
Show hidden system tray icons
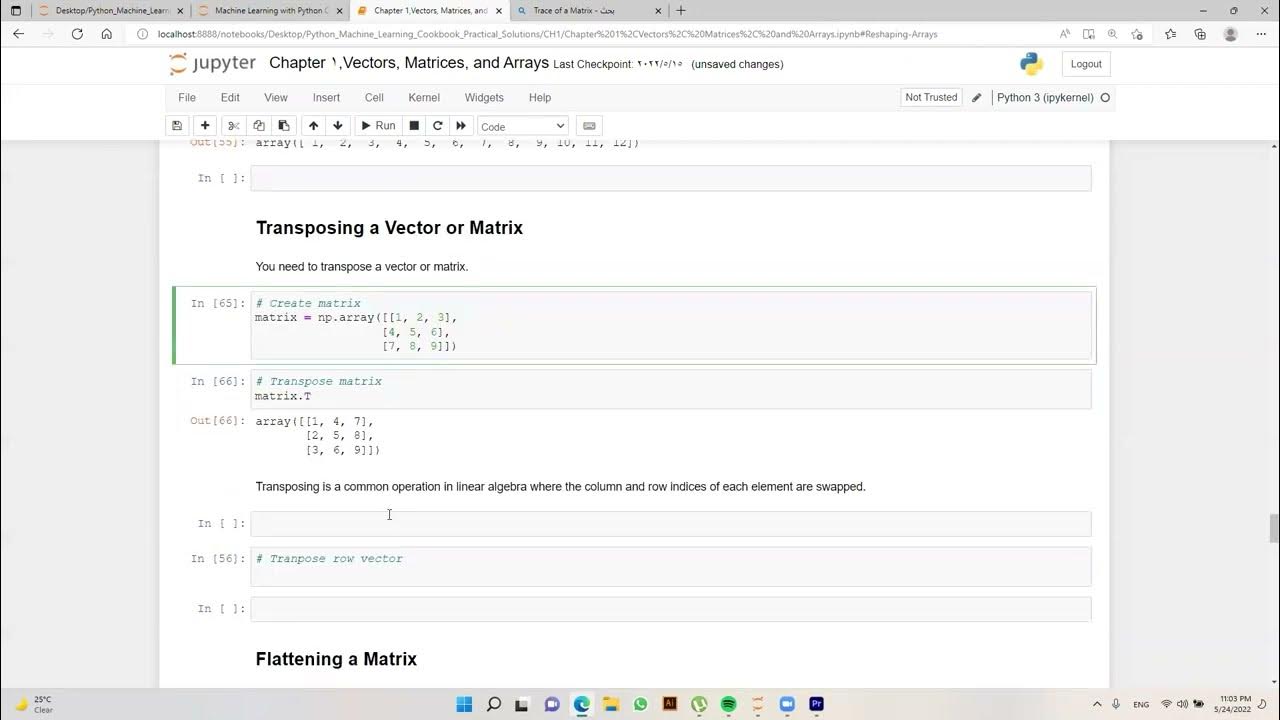[1097, 704]
